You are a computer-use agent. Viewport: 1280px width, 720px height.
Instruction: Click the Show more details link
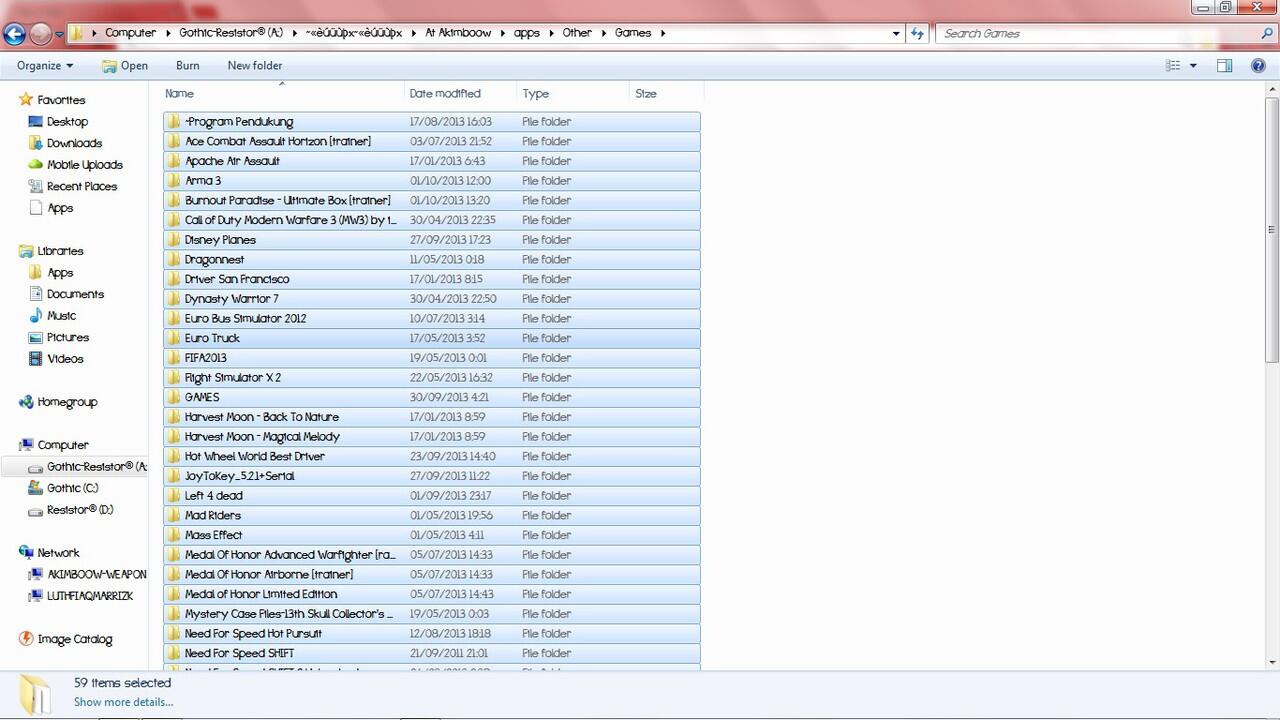(x=123, y=702)
